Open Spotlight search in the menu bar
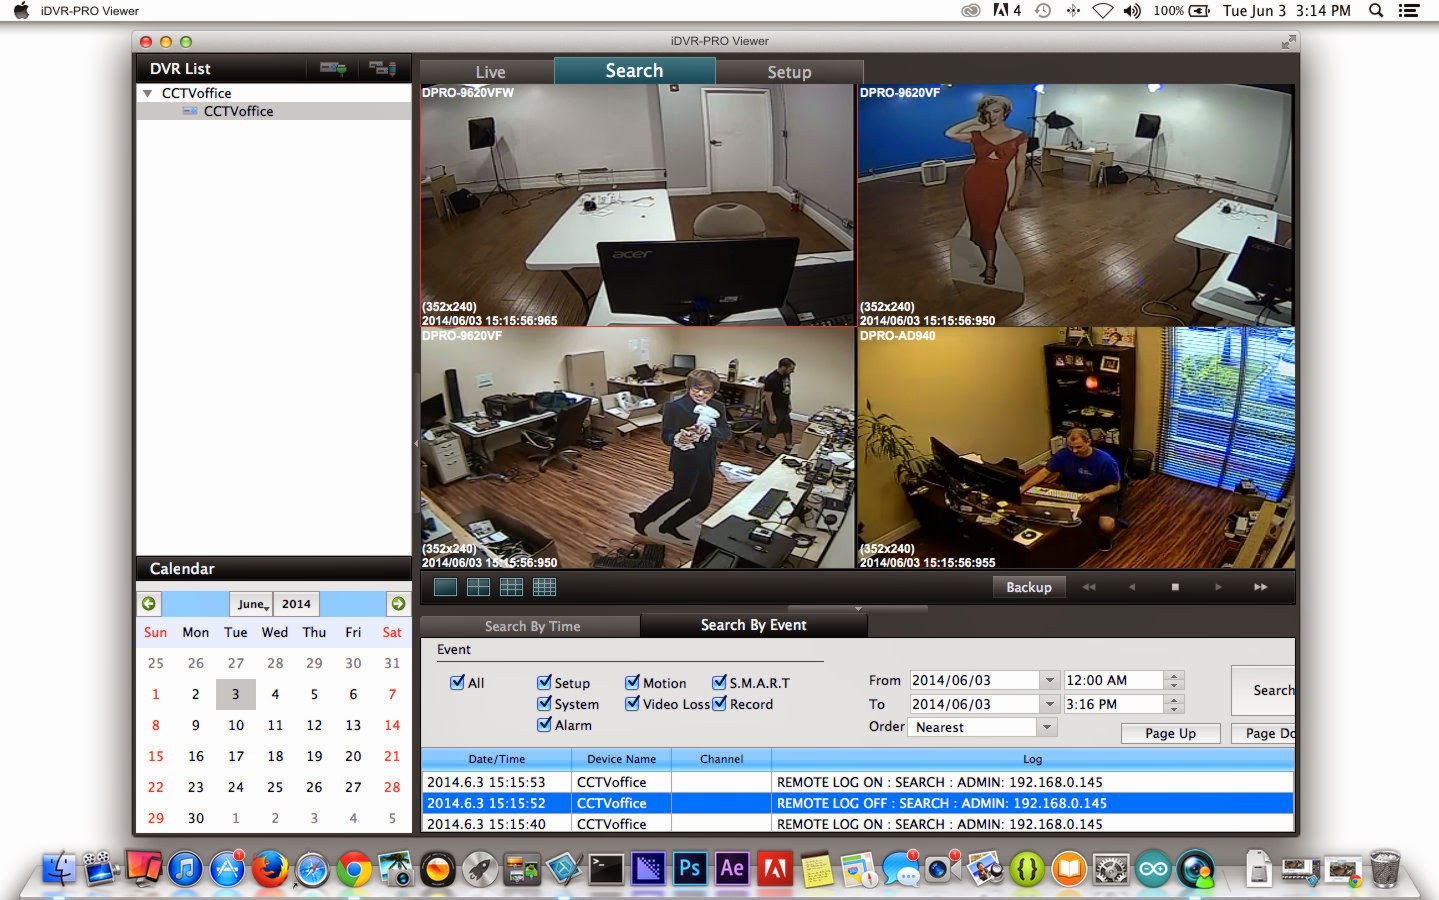Viewport: 1439px width, 900px height. 1376,11
